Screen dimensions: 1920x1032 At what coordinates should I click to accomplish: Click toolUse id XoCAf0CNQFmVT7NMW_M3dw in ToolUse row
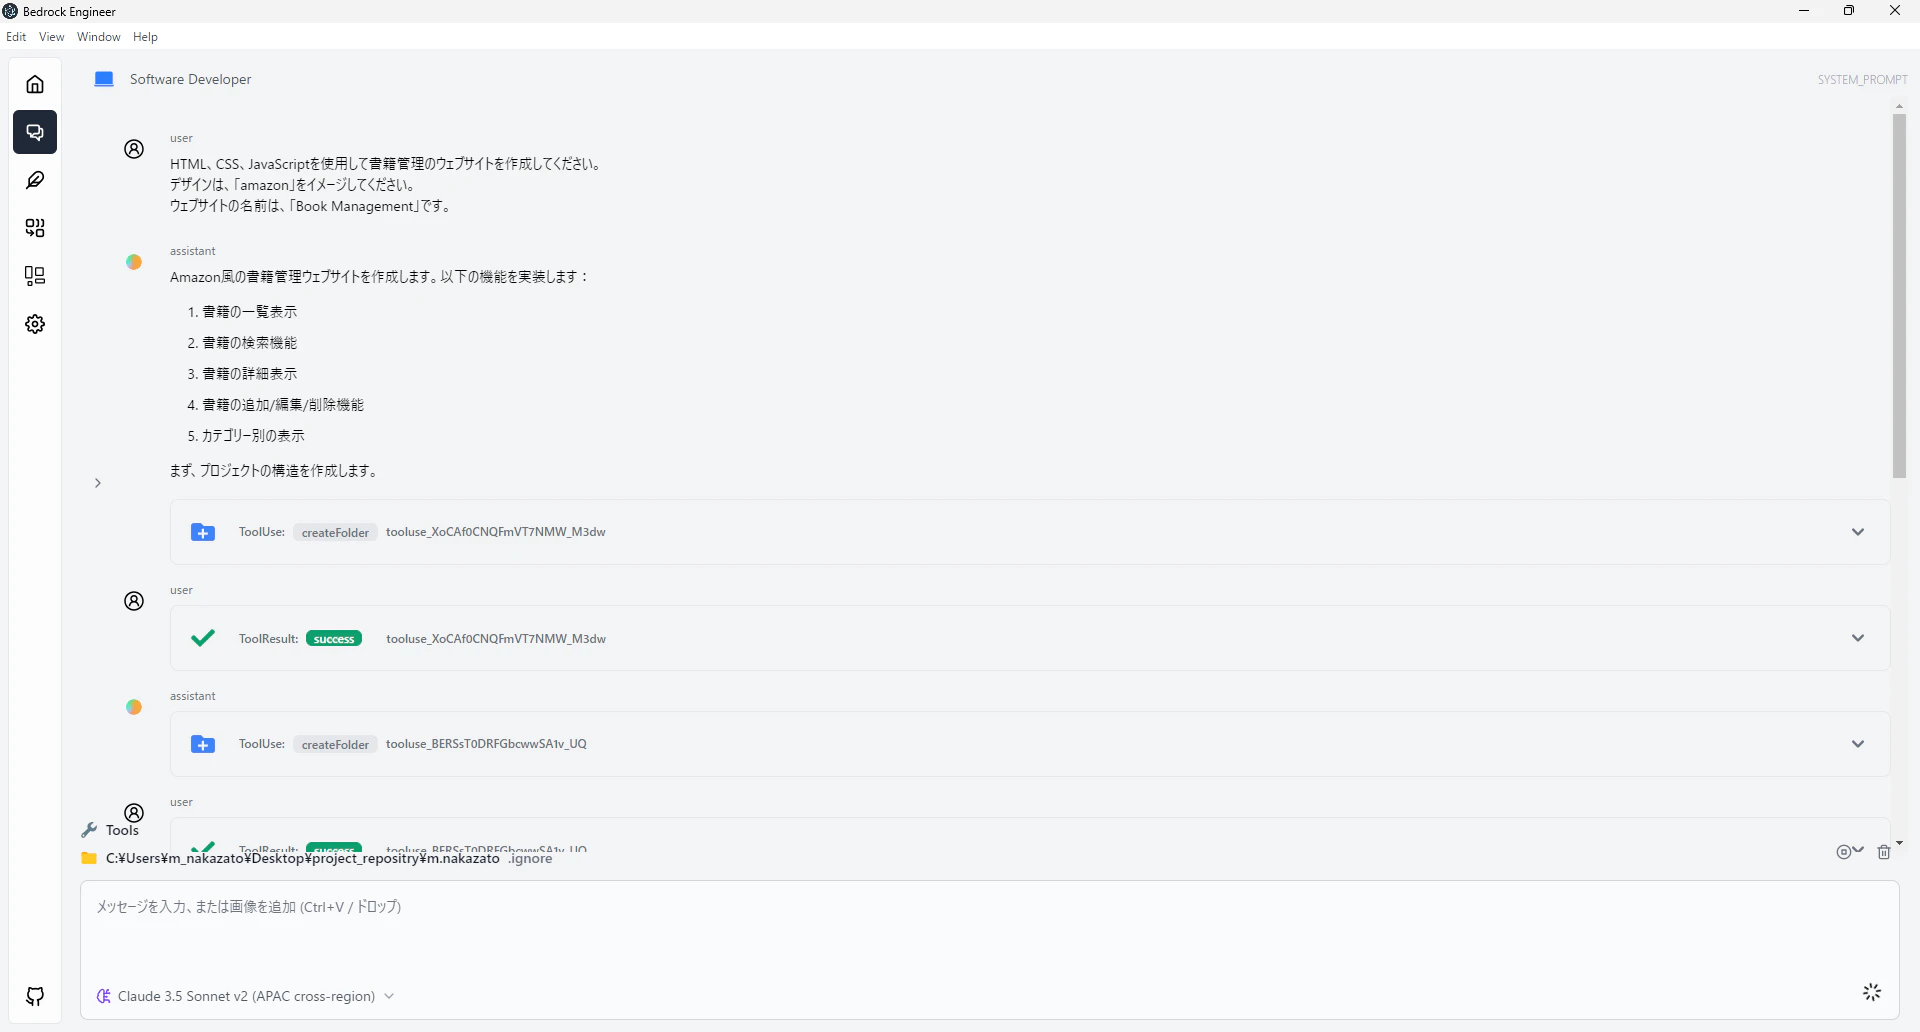(x=496, y=532)
